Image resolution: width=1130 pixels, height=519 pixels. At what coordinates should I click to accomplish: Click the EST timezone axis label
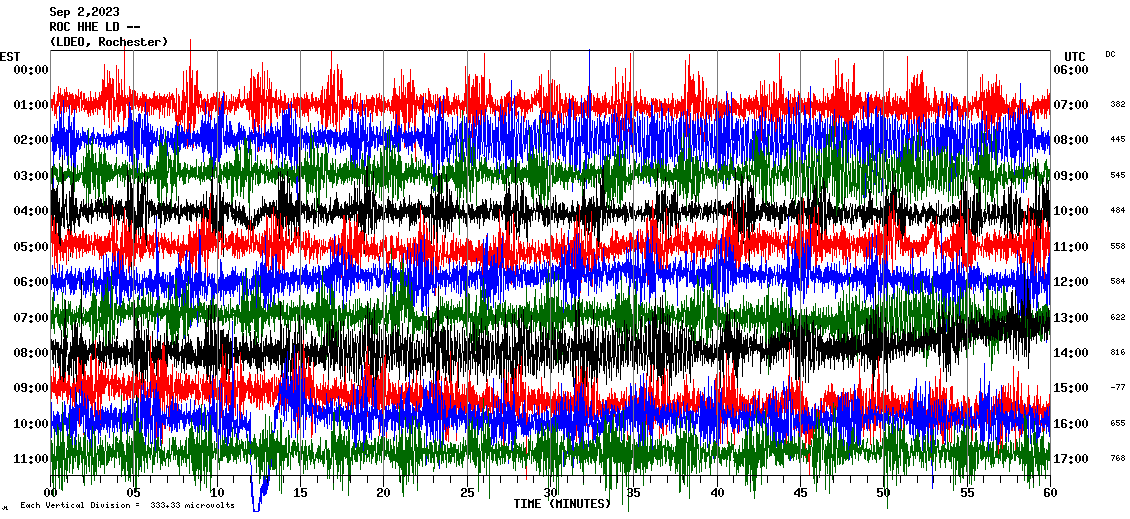(x=10, y=56)
